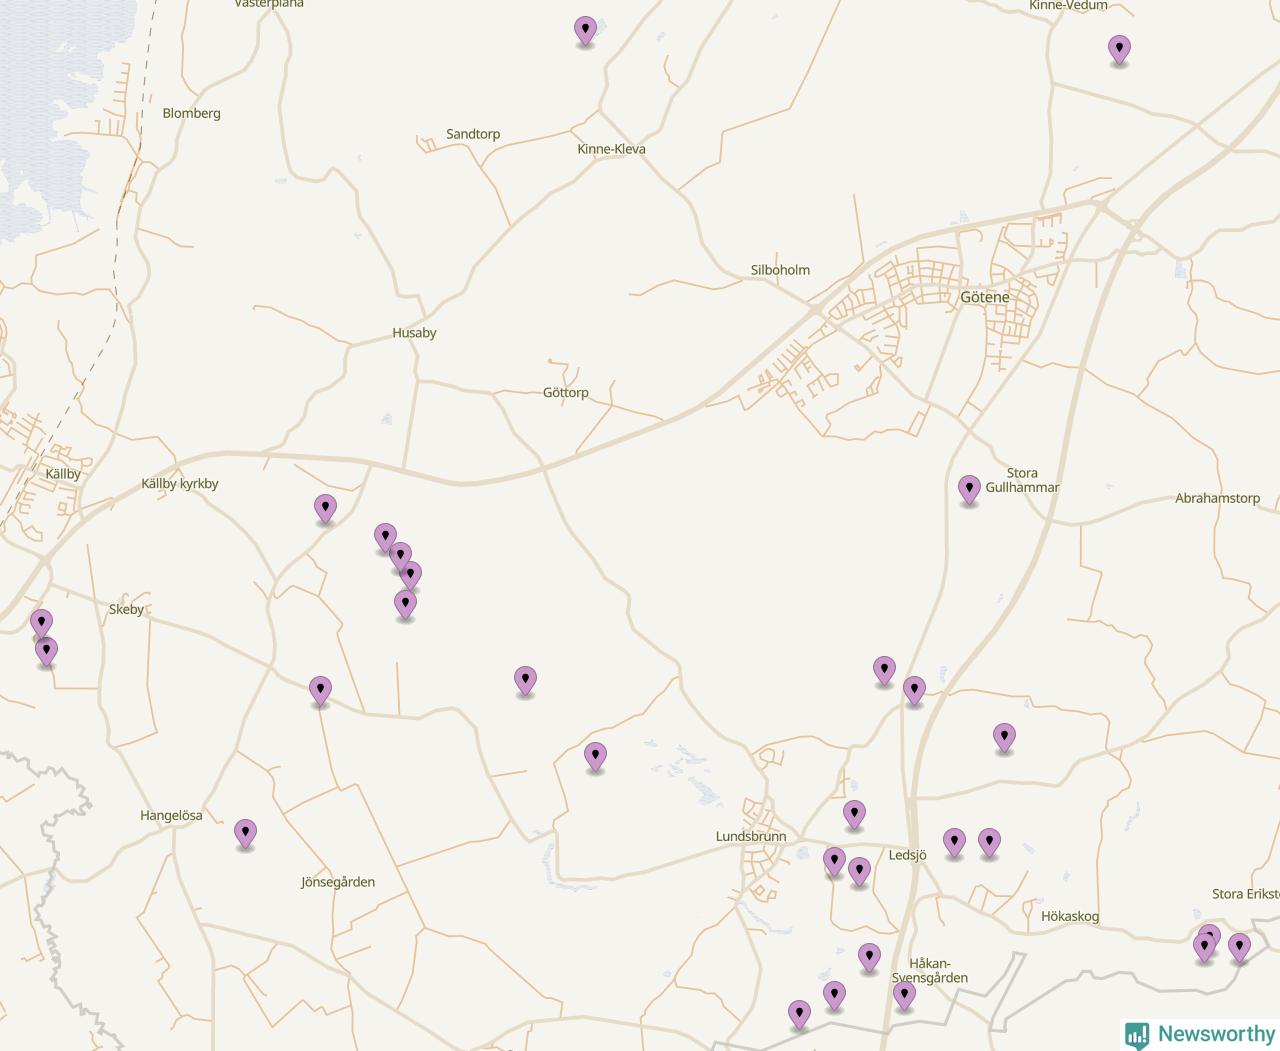Viewport: 1280px width, 1051px height.
Task: Click the map pin below Kinne-Vedum
Action: point(1119,49)
